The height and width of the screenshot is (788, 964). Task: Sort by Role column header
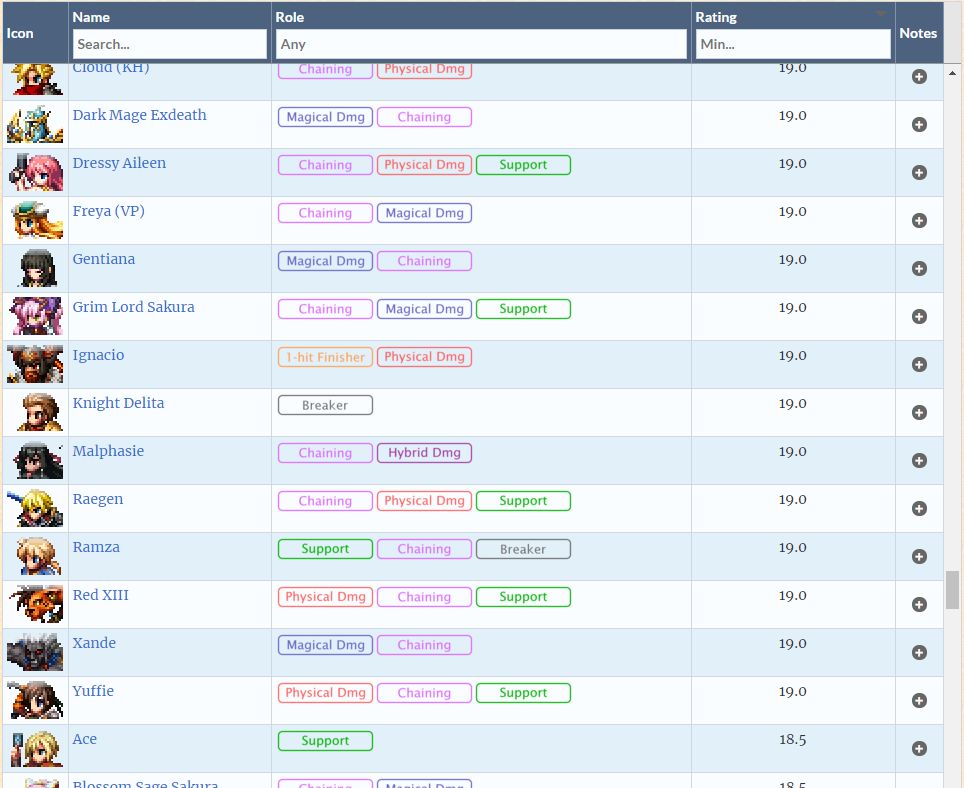point(290,17)
